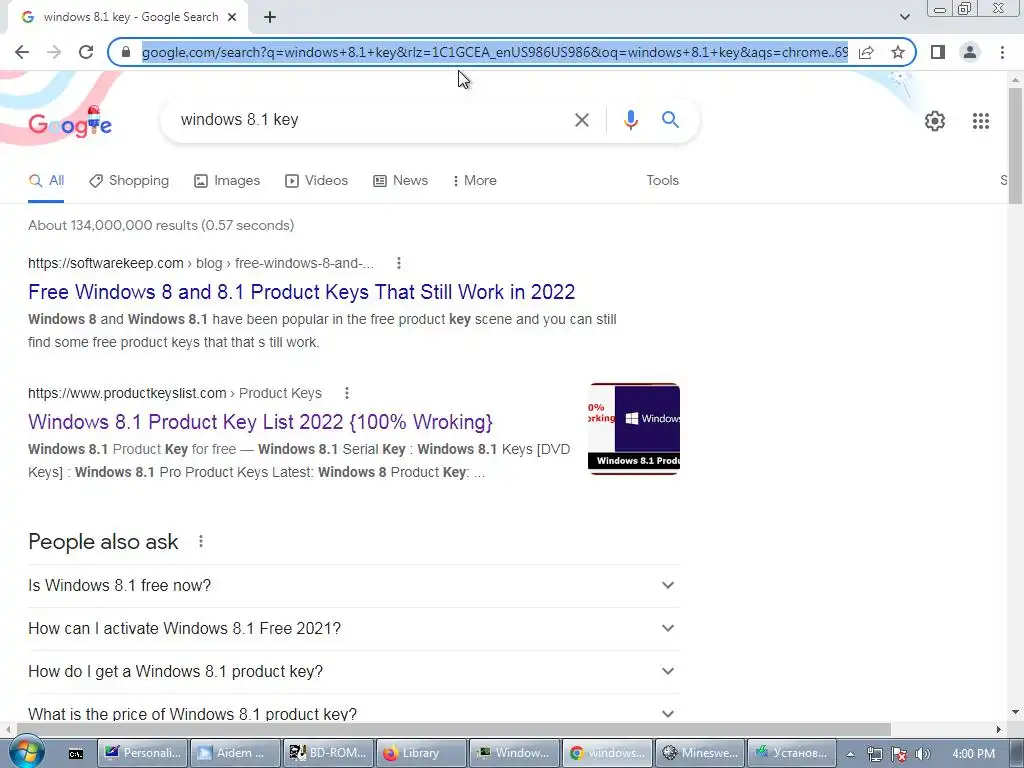Switch to Images results tab
Screen dimensions: 1024x768
(x=227, y=181)
